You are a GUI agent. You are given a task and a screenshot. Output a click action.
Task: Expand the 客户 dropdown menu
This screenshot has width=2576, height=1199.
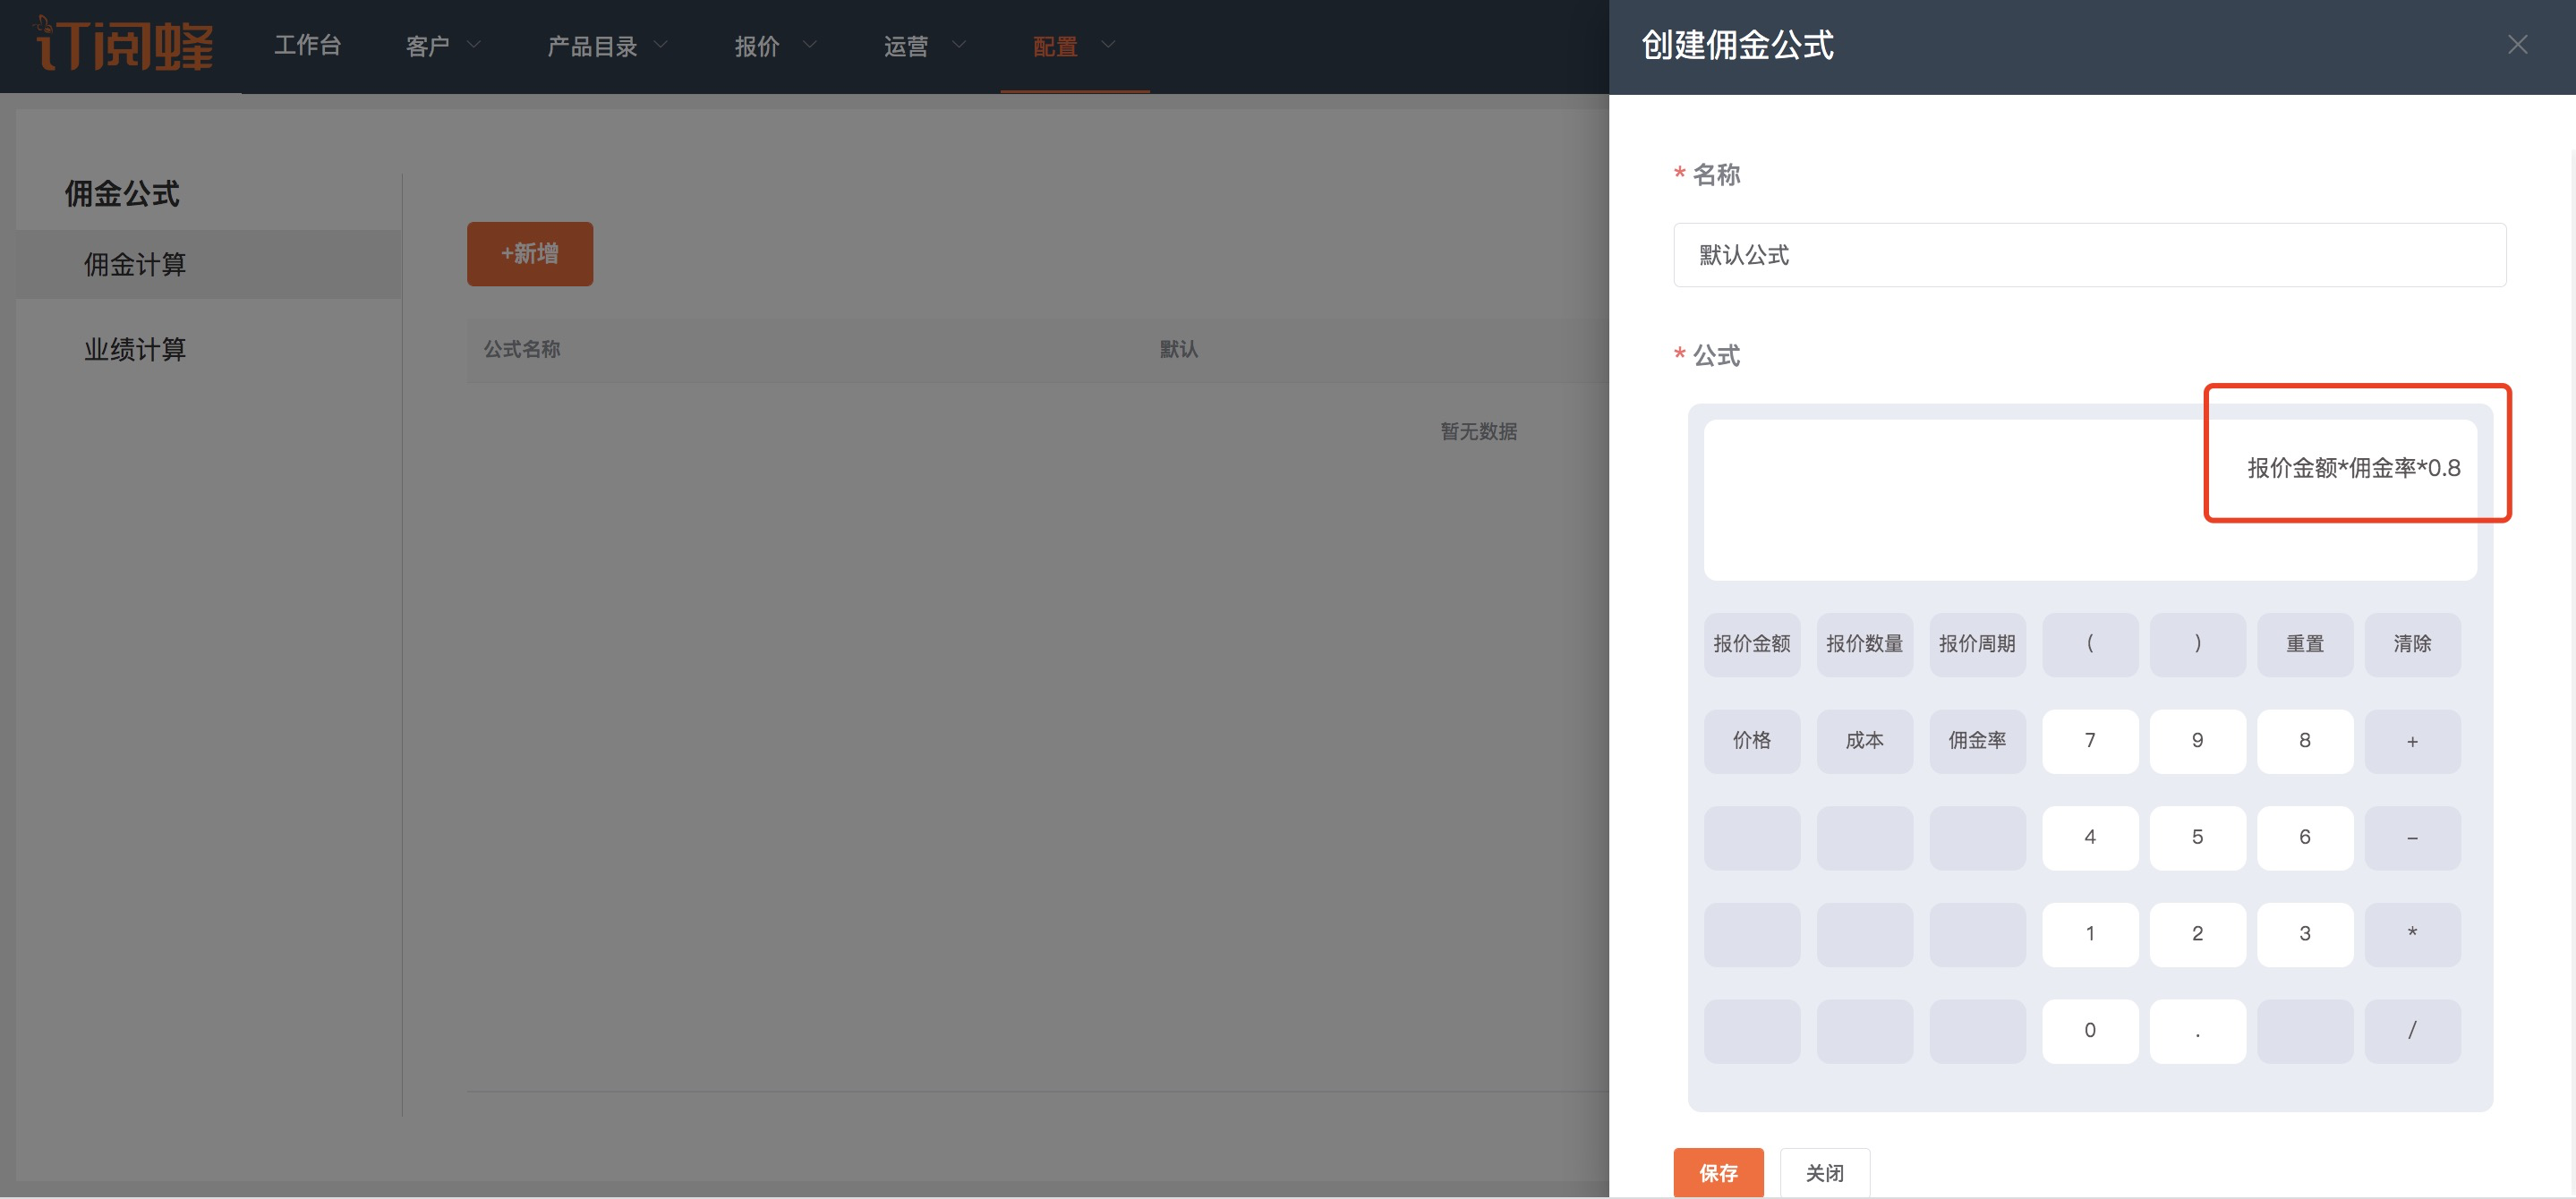[443, 46]
